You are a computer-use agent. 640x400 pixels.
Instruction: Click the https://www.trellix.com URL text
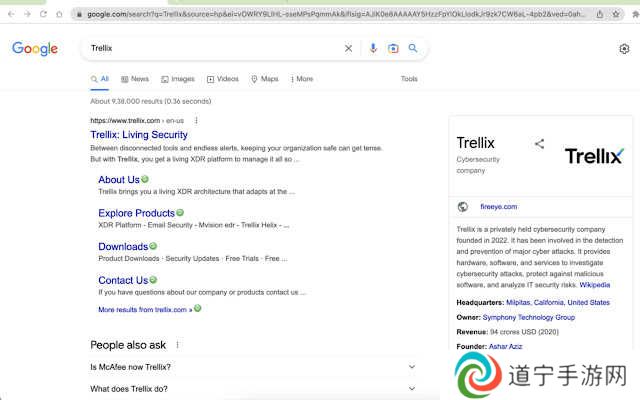pos(125,120)
